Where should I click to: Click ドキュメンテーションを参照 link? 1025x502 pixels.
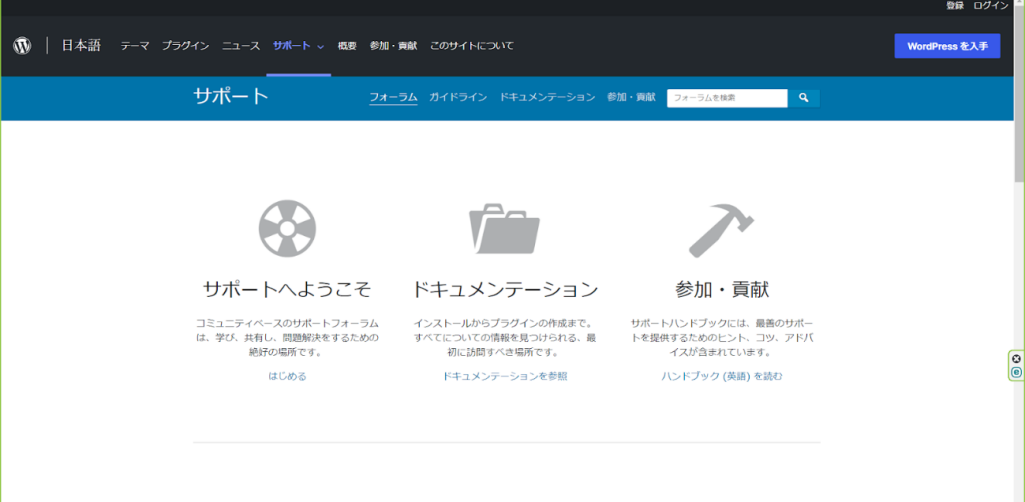pyautogui.click(x=505, y=376)
